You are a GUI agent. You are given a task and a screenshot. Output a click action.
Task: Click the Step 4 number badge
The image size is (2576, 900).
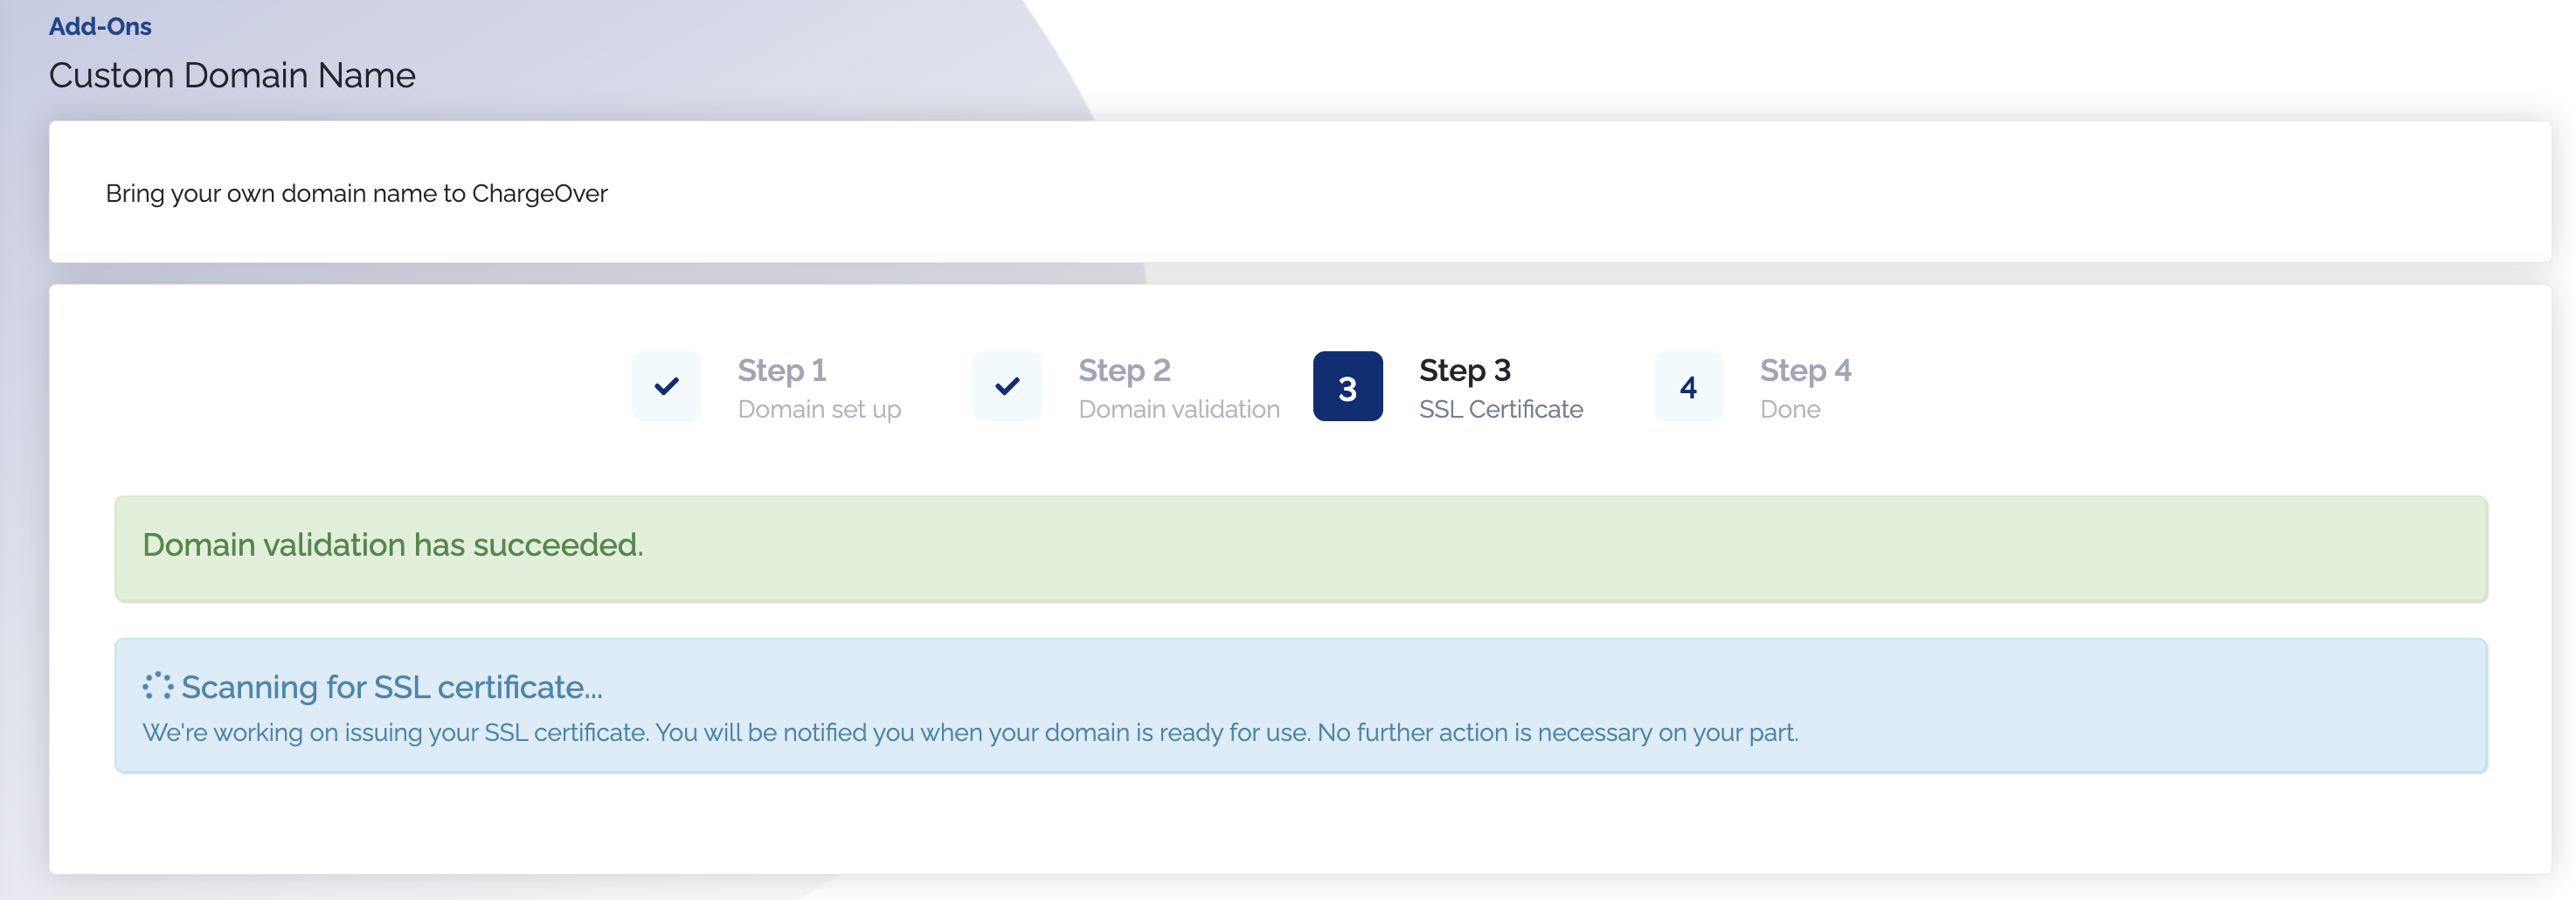1688,386
